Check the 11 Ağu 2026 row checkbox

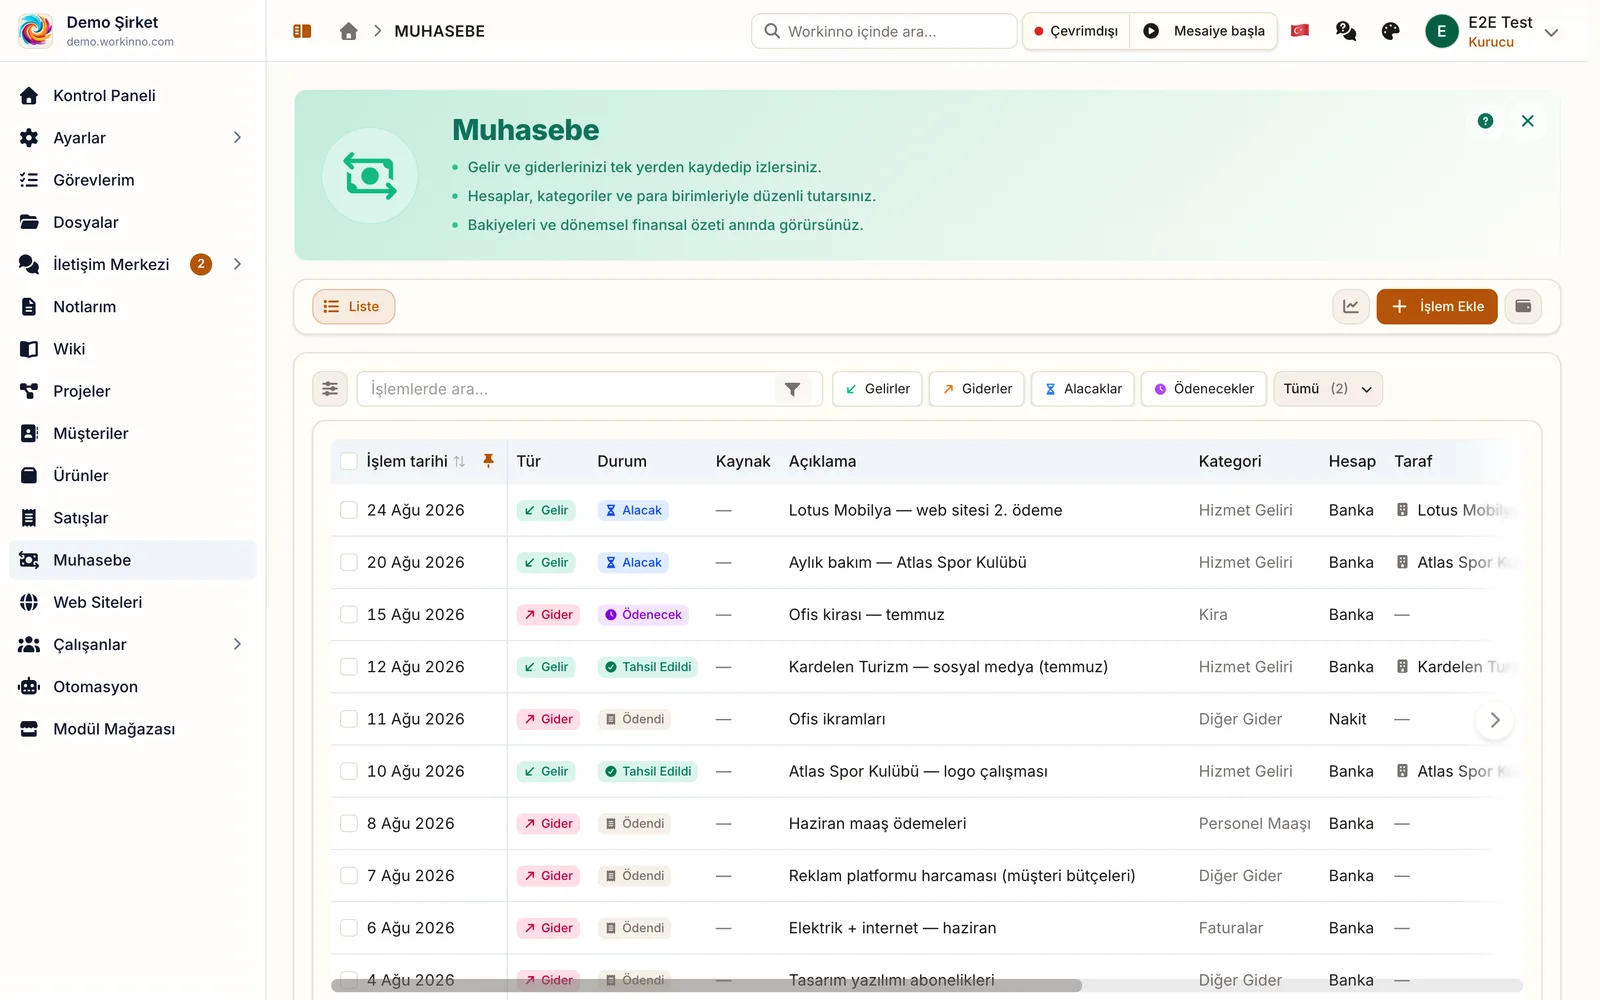[x=349, y=719]
